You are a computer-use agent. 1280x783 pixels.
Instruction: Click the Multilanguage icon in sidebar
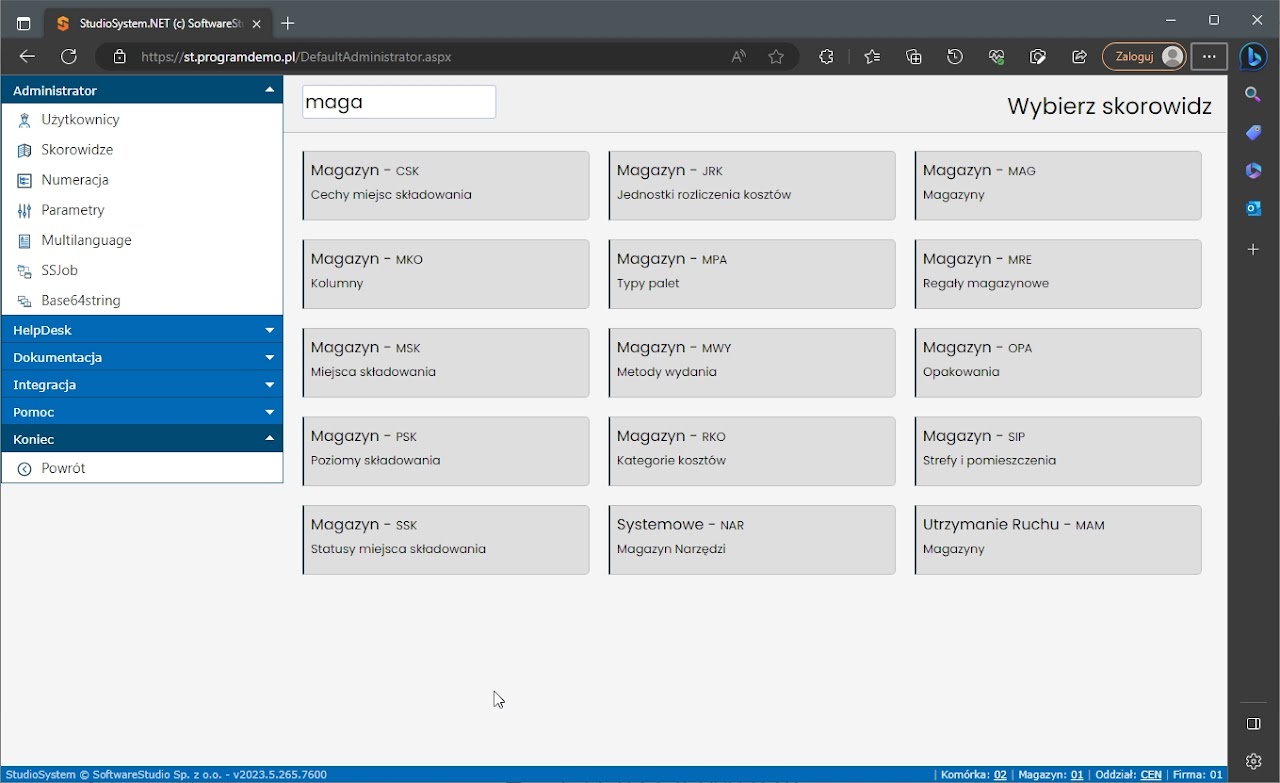tap(25, 240)
